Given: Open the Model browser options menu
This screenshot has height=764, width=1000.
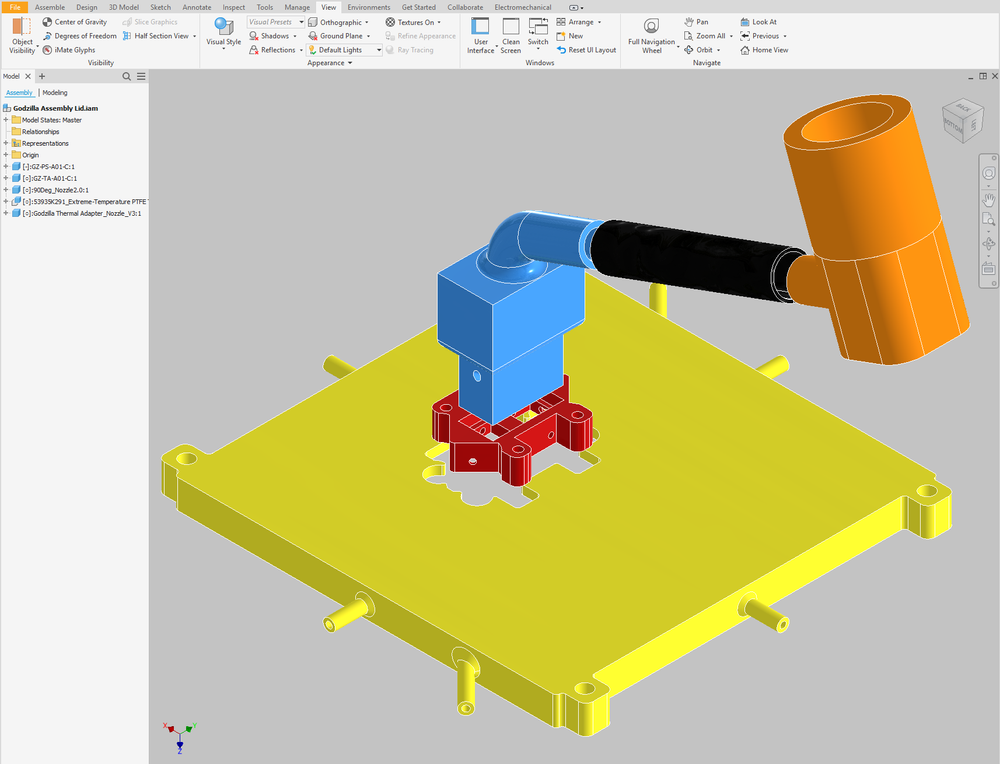Looking at the screenshot, I should [x=141, y=77].
